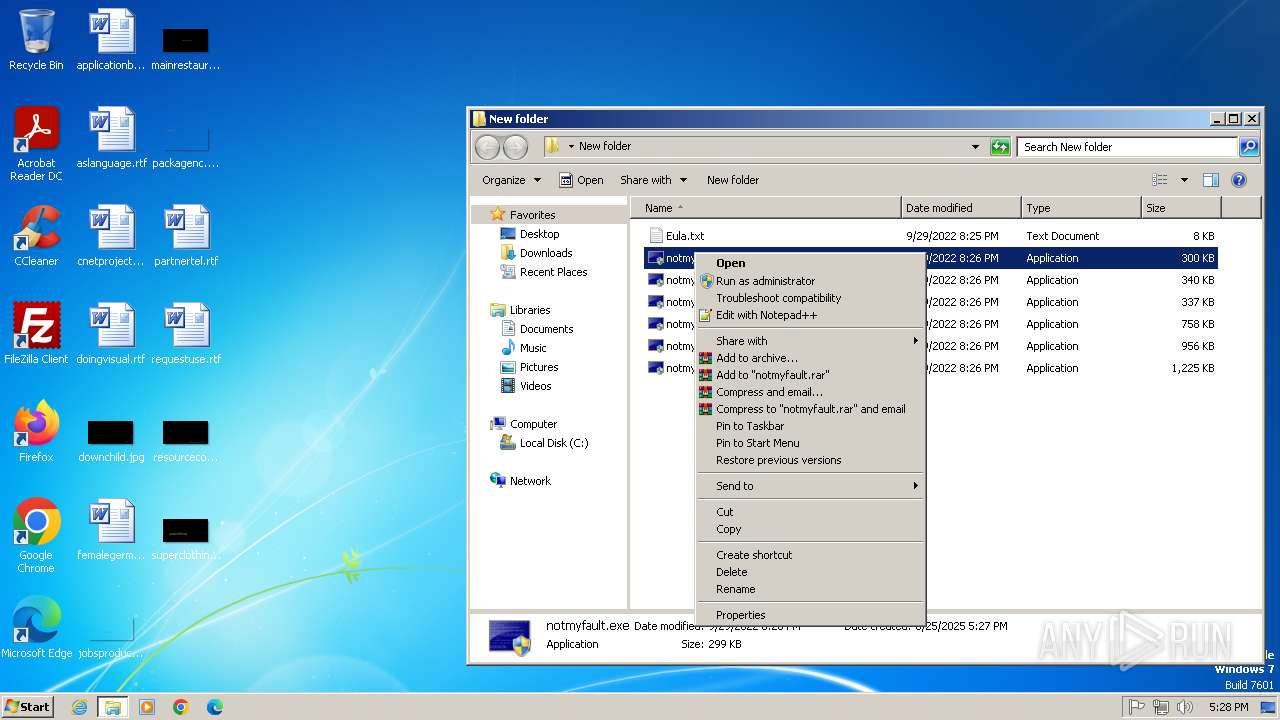Choose Rename from context menu

pyautogui.click(x=810, y=589)
